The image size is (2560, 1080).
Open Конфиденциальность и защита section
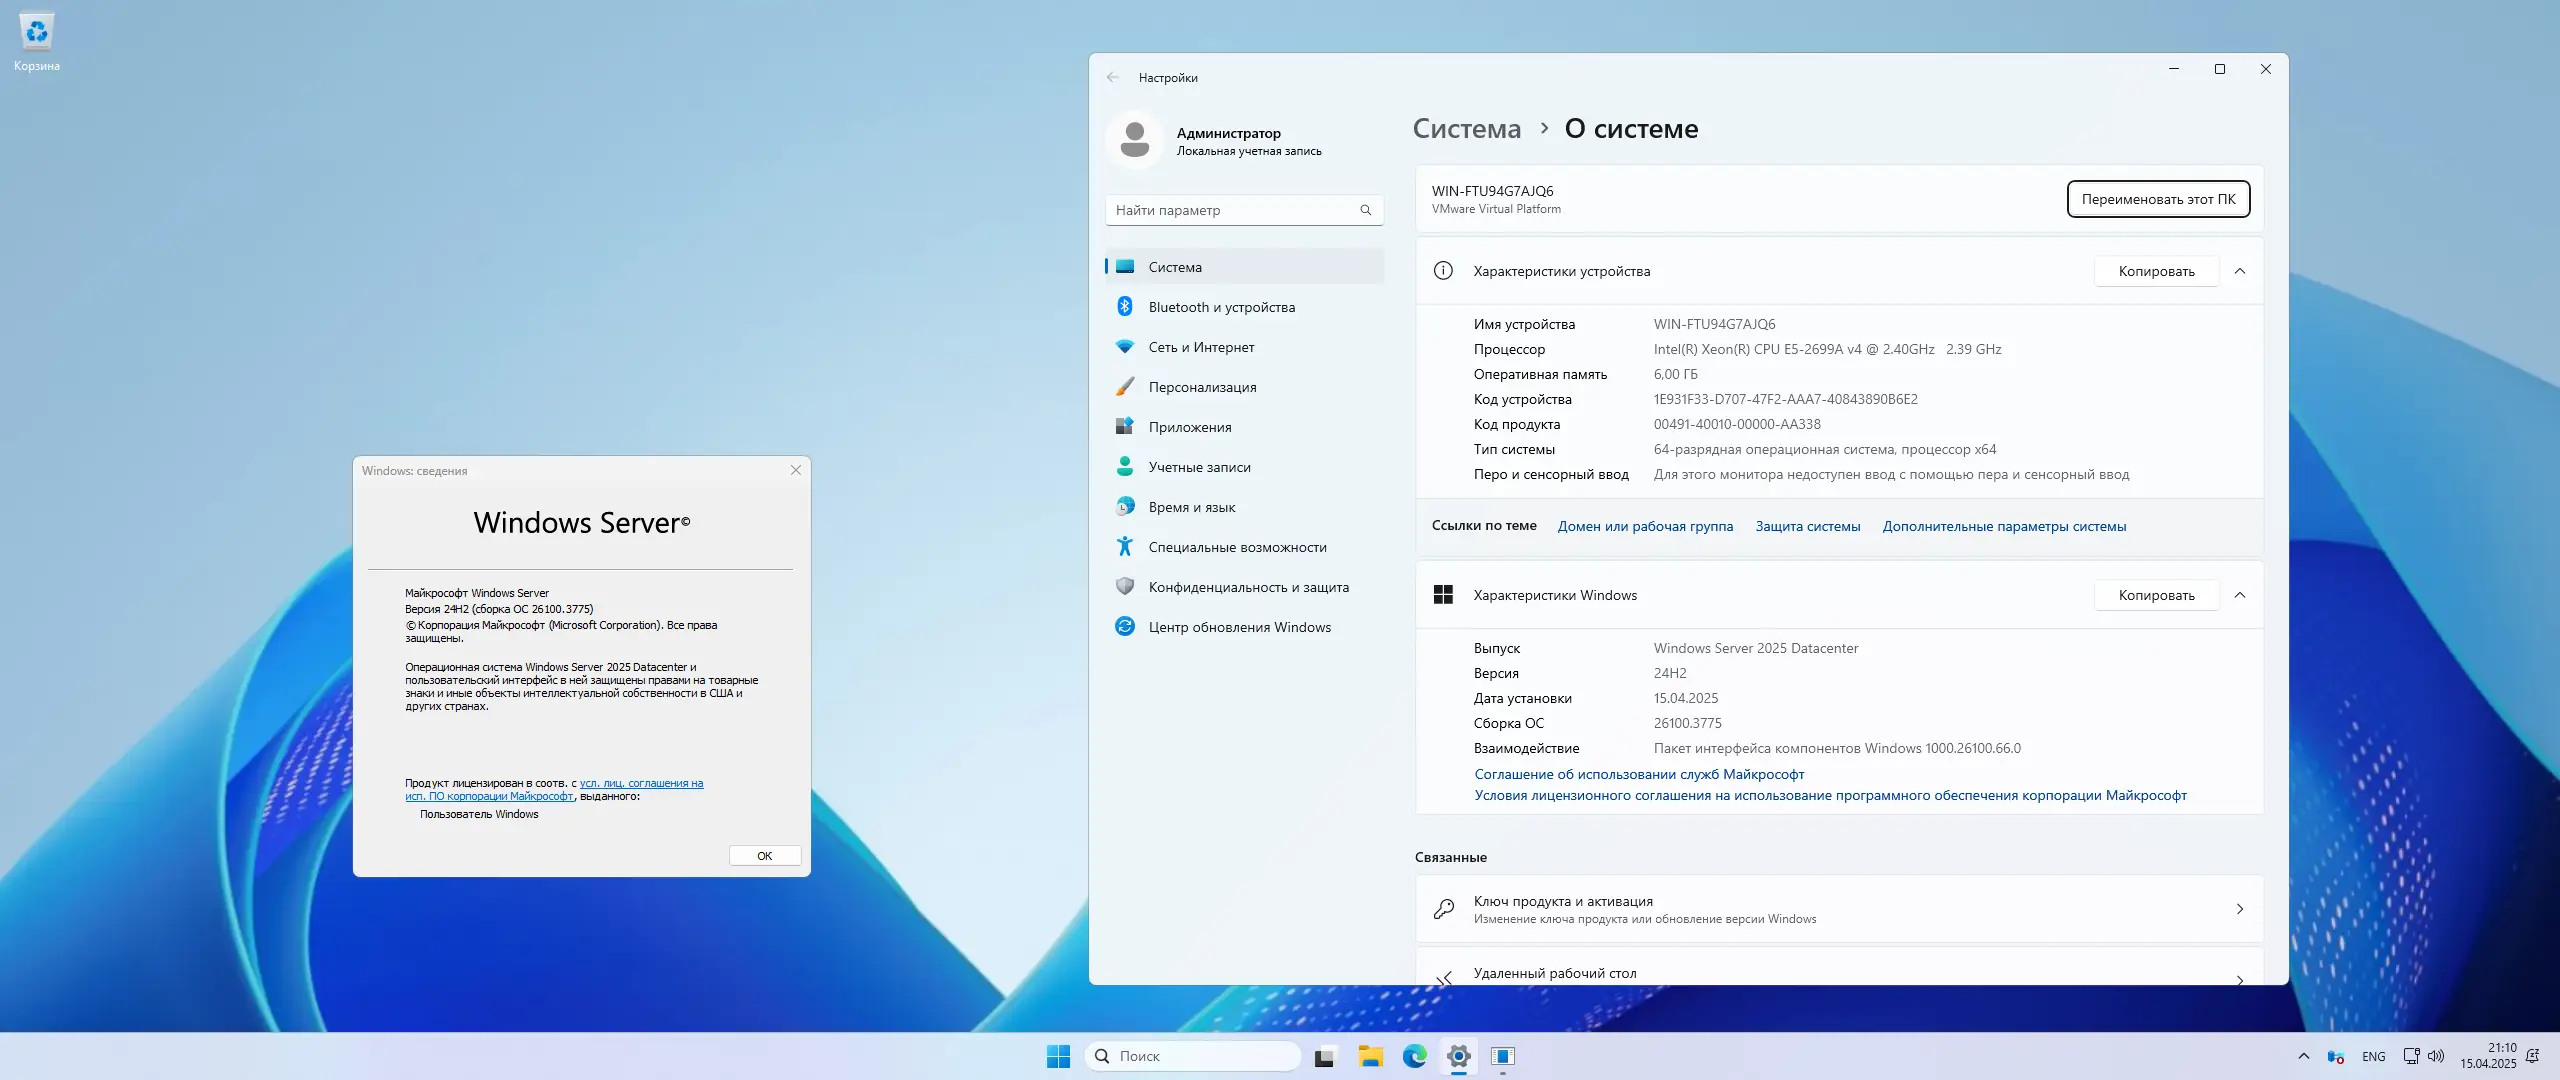point(1247,586)
